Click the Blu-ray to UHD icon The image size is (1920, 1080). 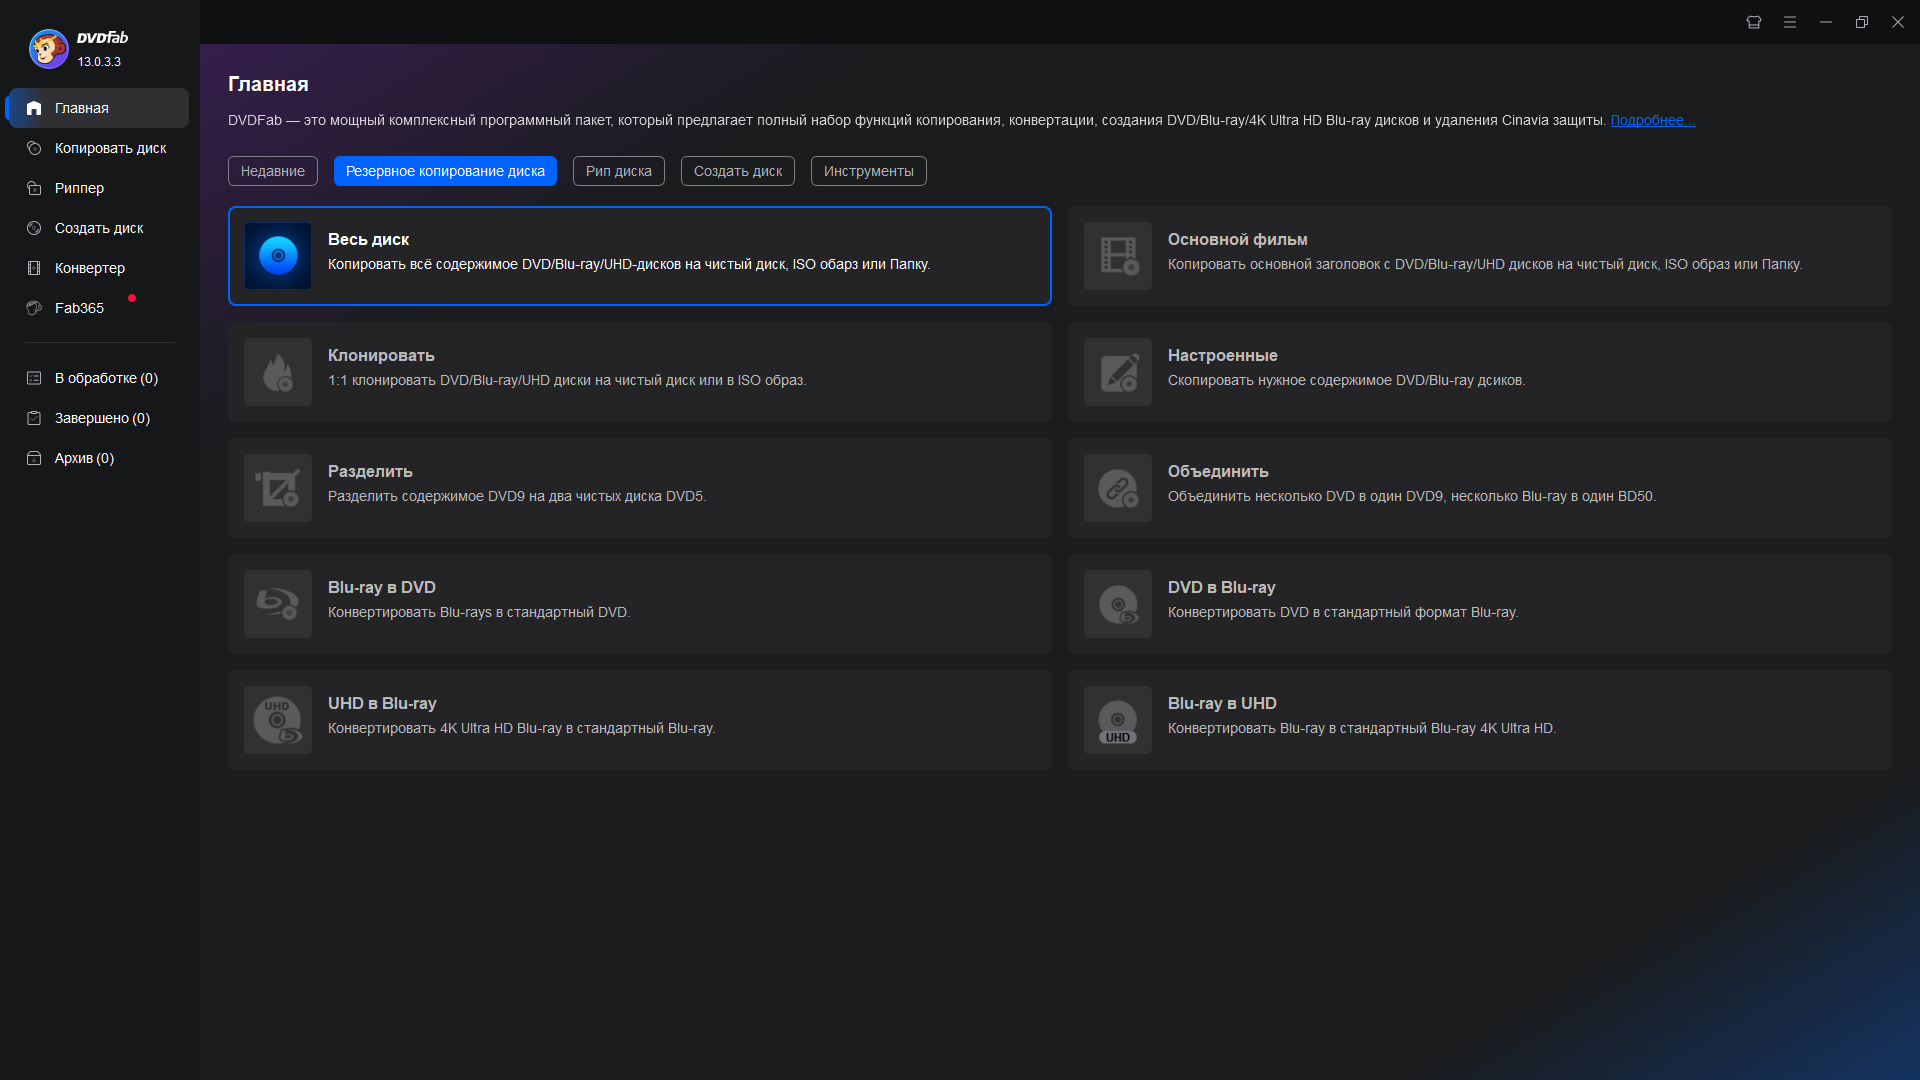point(1118,720)
